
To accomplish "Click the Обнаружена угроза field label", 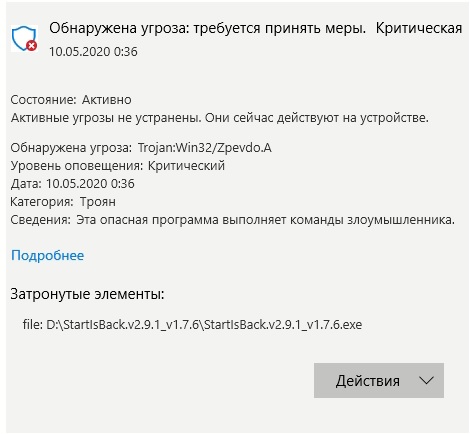I will tap(71, 148).
